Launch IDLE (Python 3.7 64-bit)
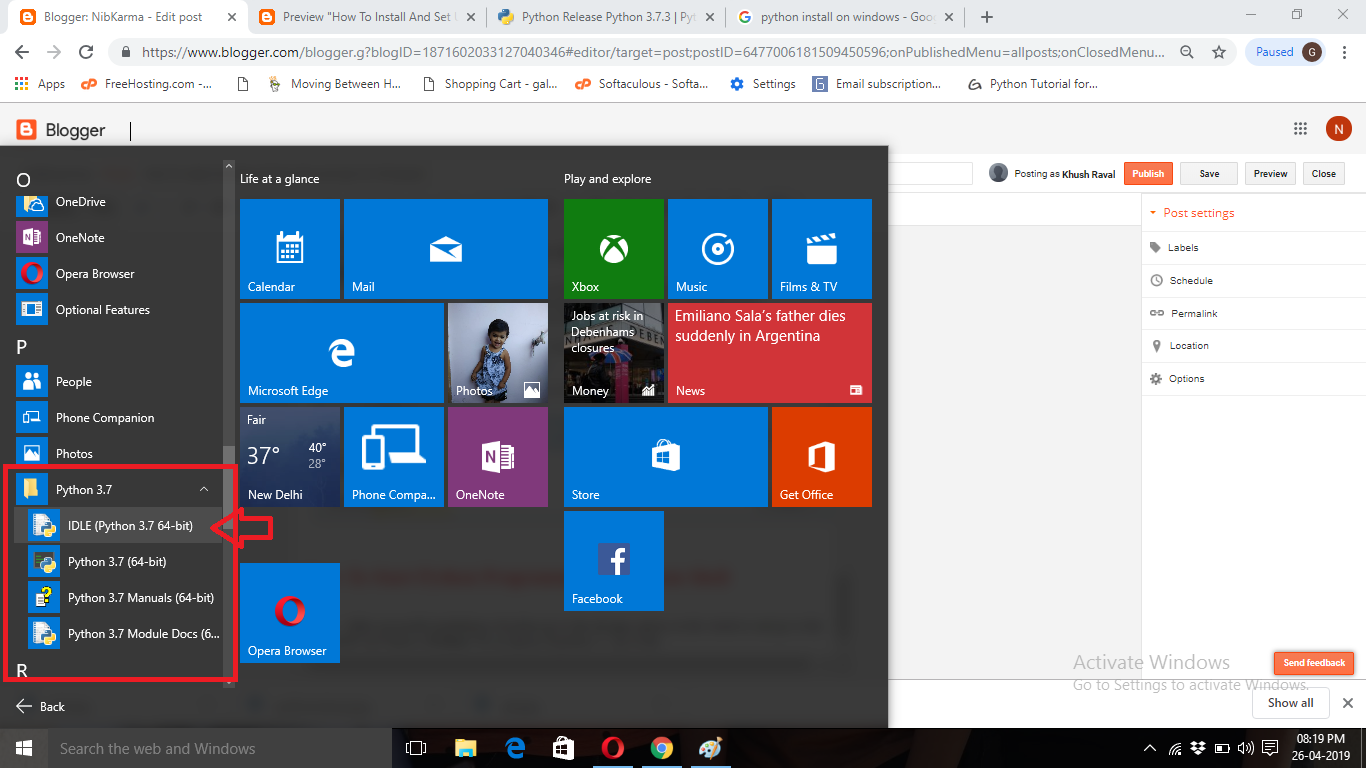This screenshot has height=768, width=1366. 118,526
